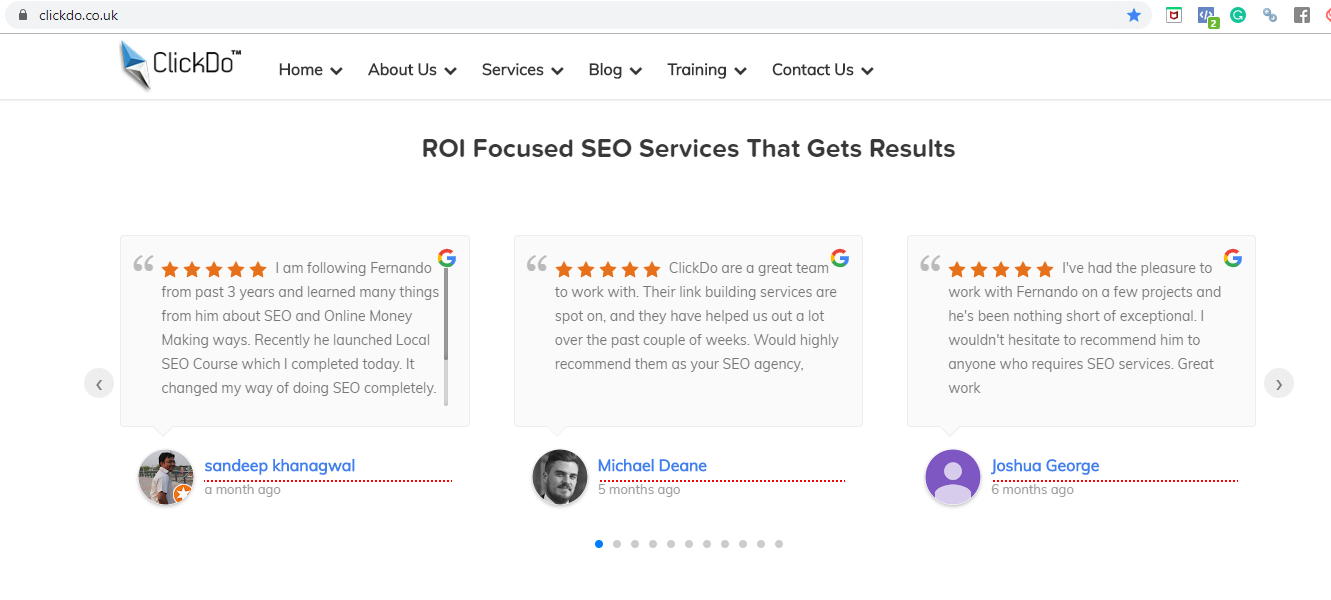1331x600 pixels.
Task: Select the fourth carousel pagination dot
Action: tap(652, 543)
